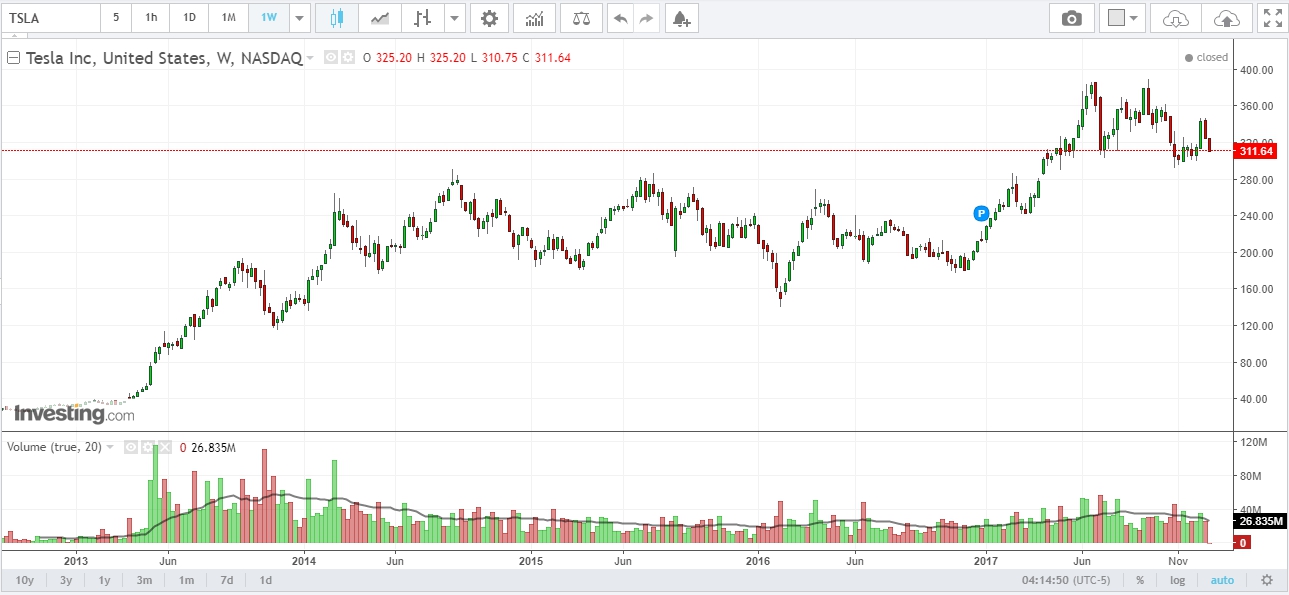Open more chart styles dropdown
This screenshot has width=1289, height=595.
[455, 18]
